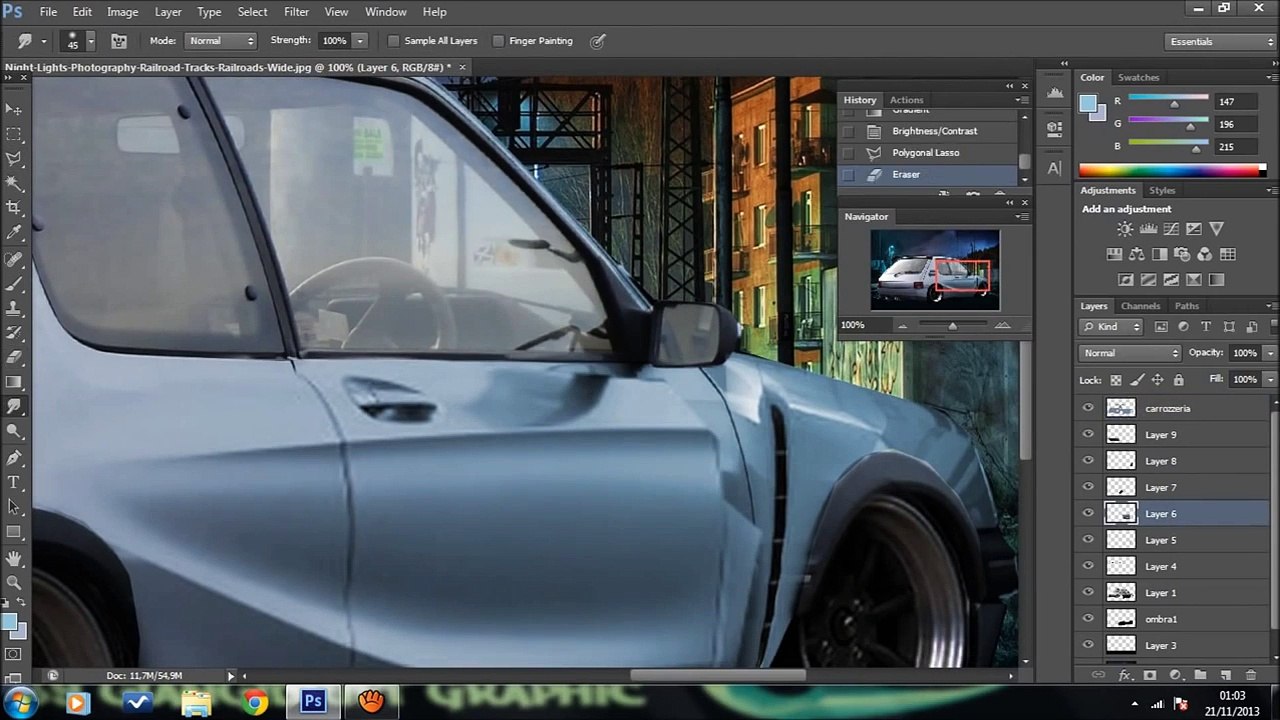This screenshot has width=1280, height=720.
Task: Select the Dodge tool
Action: pyautogui.click(x=14, y=432)
